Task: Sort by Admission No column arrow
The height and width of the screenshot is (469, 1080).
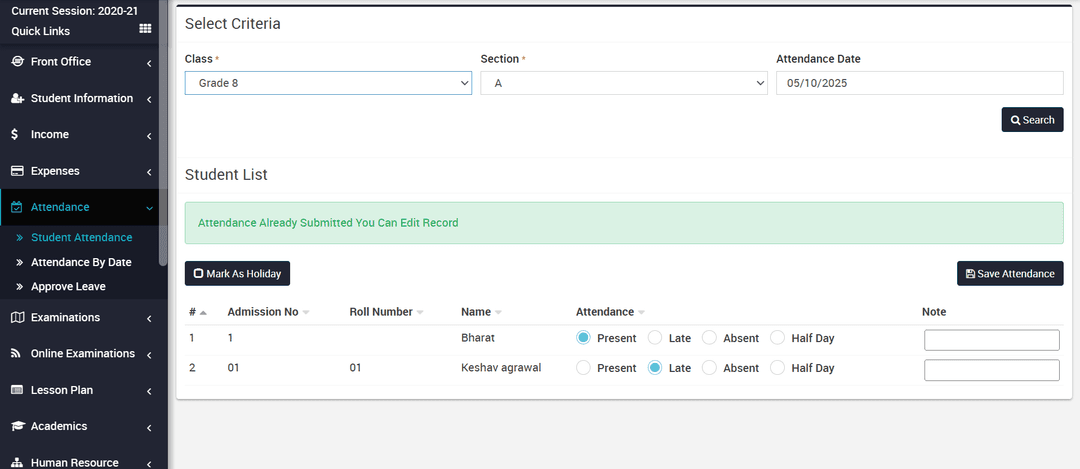Action: pyautogui.click(x=306, y=312)
